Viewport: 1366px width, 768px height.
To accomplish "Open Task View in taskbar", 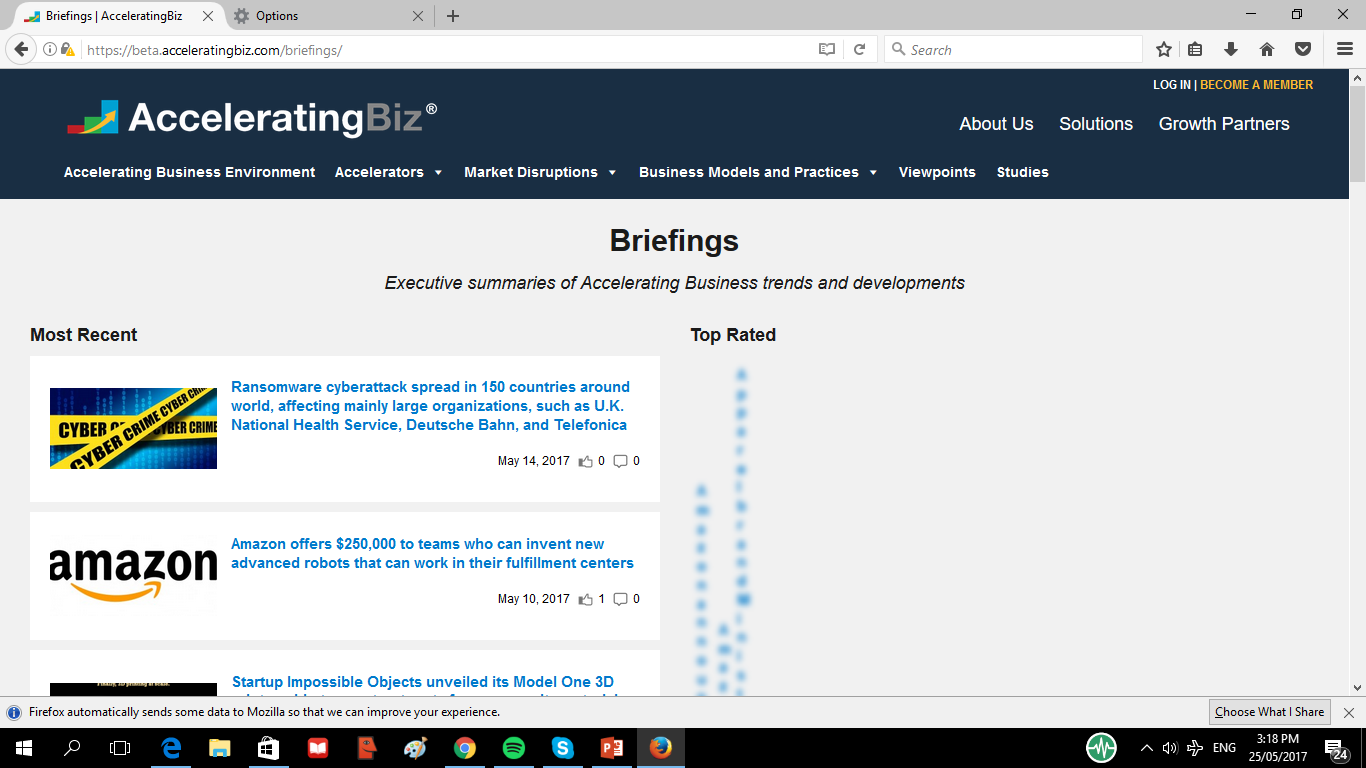I will pyautogui.click(x=120, y=747).
